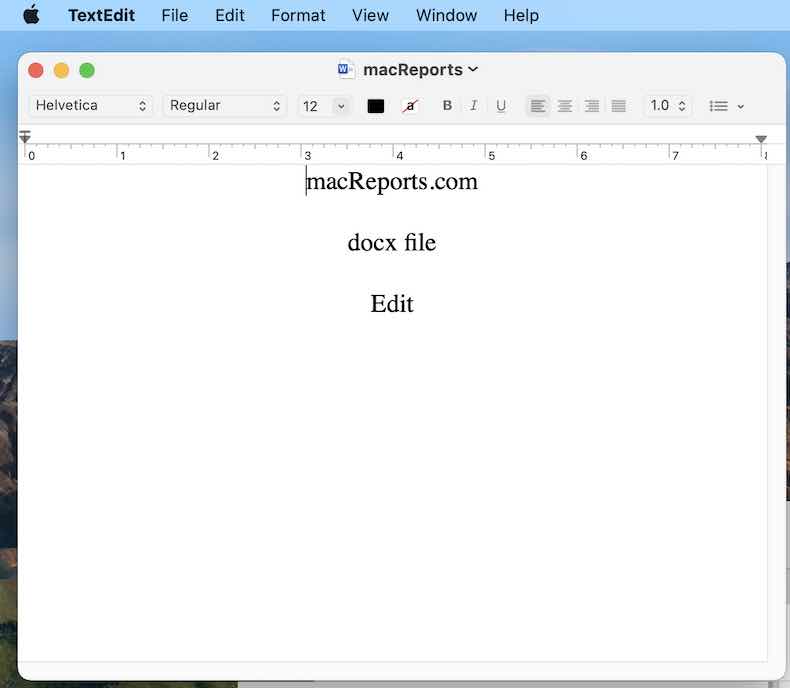790x688 pixels.
Task: Click the font size 12 field
Action: tap(315, 106)
